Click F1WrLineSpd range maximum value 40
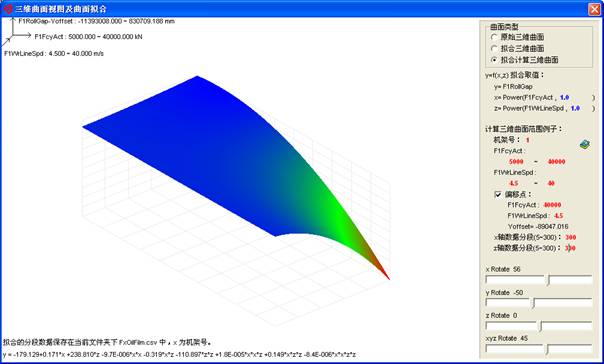Viewport: 604px width, 364px height. pyautogui.click(x=551, y=183)
